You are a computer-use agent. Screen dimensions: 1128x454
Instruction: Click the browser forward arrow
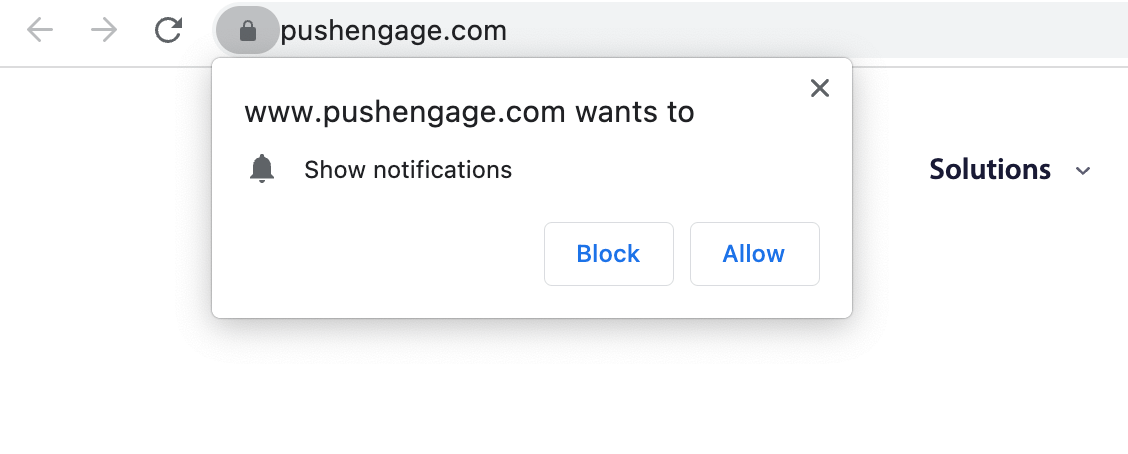(x=103, y=31)
